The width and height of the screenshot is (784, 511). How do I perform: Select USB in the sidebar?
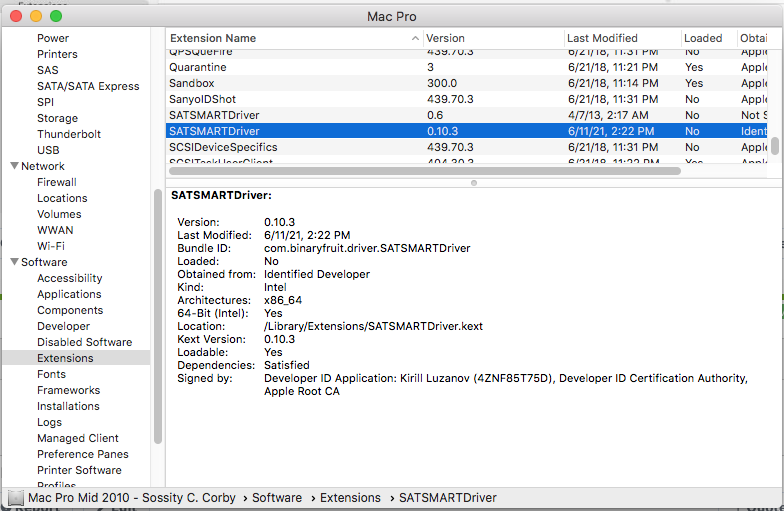(48, 150)
